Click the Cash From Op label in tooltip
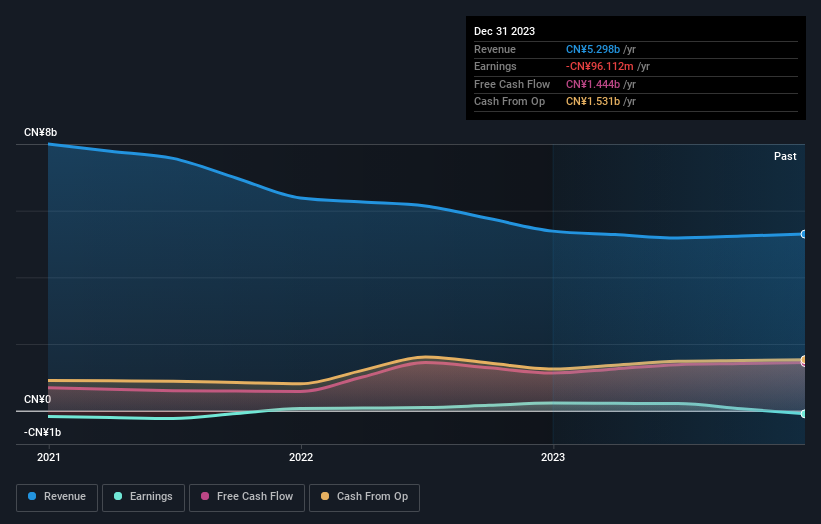The height and width of the screenshot is (524, 821). 509,102
